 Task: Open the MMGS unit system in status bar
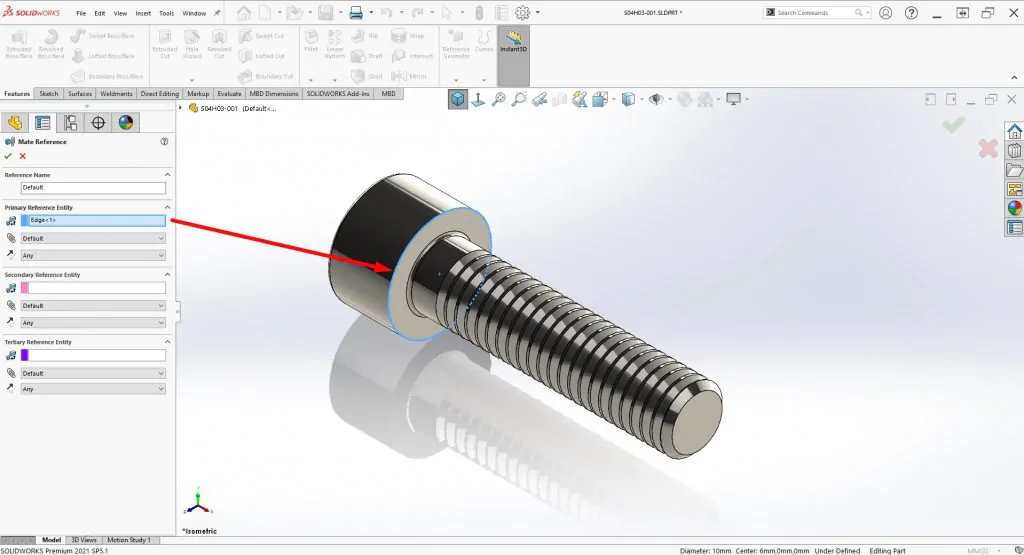(x=978, y=551)
